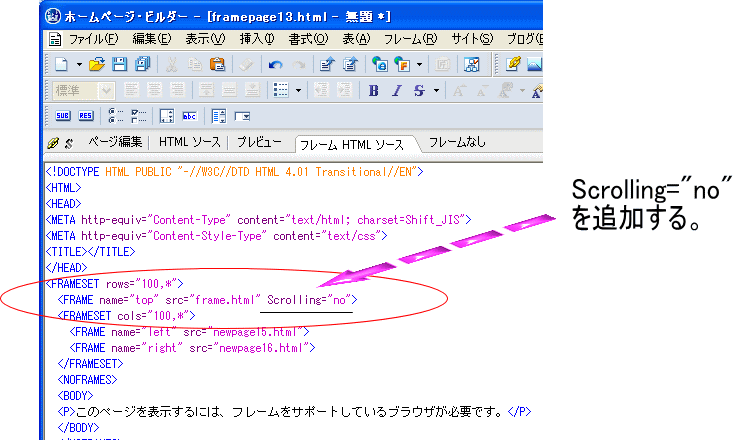Preview in Firefox browser icon
Viewport: 735px width, 440px height.
pyautogui.click(x=402, y=64)
